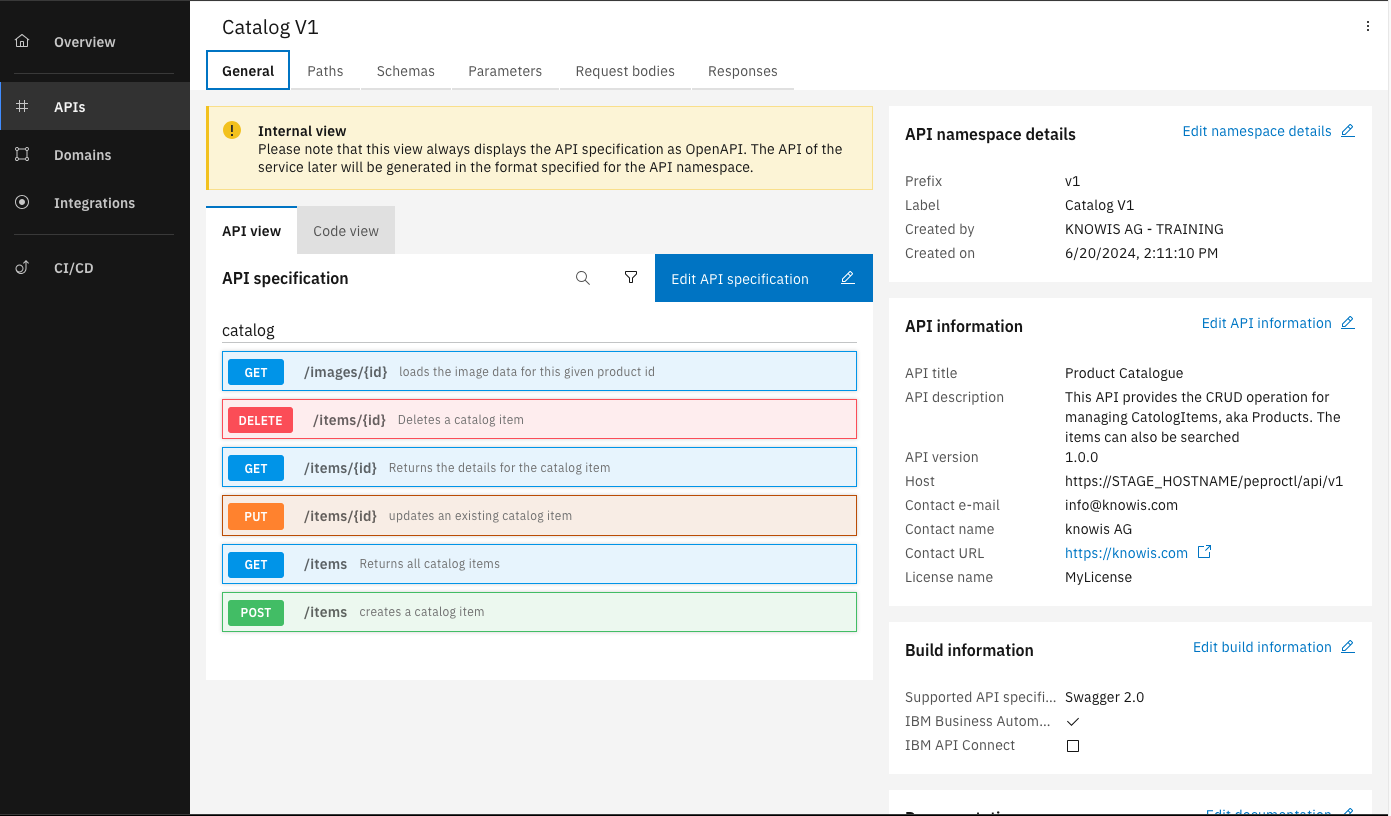
Task: Open the Paths tab
Action: coord(325,71)
